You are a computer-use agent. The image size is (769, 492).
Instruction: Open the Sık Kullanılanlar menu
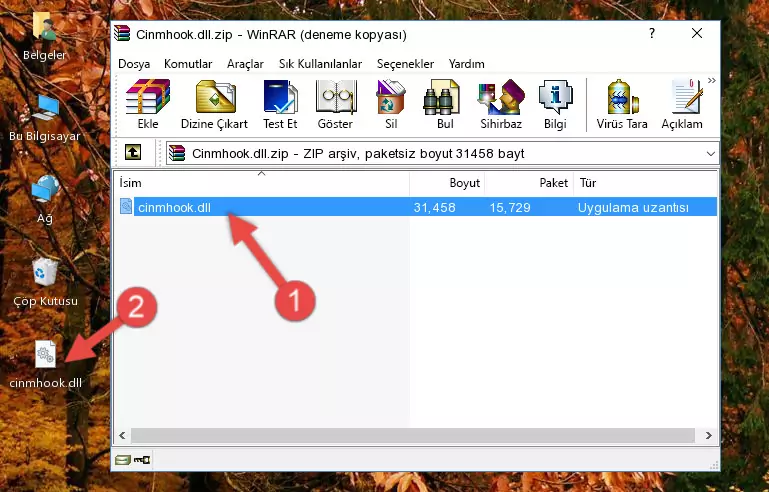320,64
